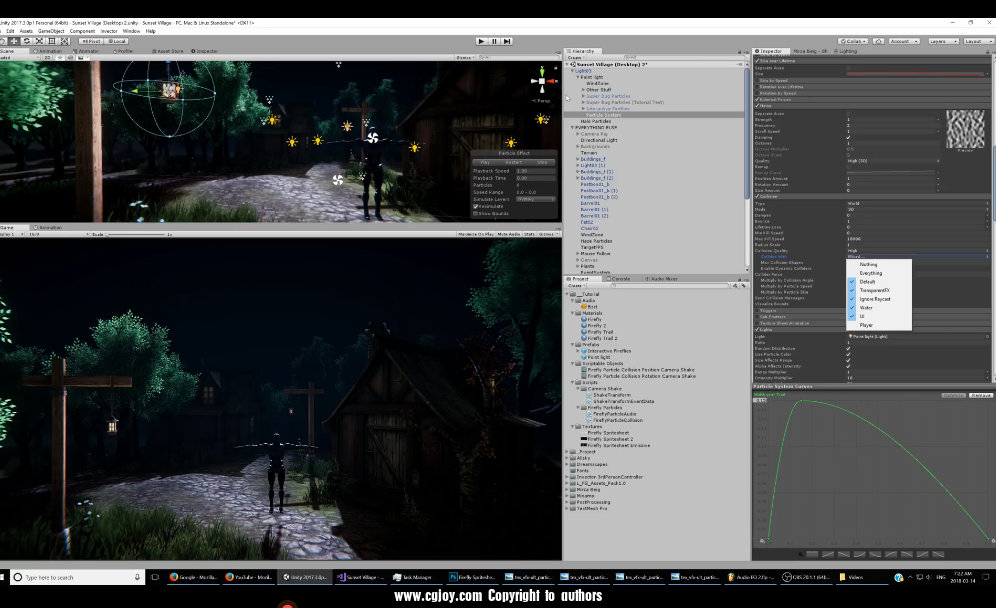Click the Restart button in Particle Effect
996x608 pixels.
[514, 162]
